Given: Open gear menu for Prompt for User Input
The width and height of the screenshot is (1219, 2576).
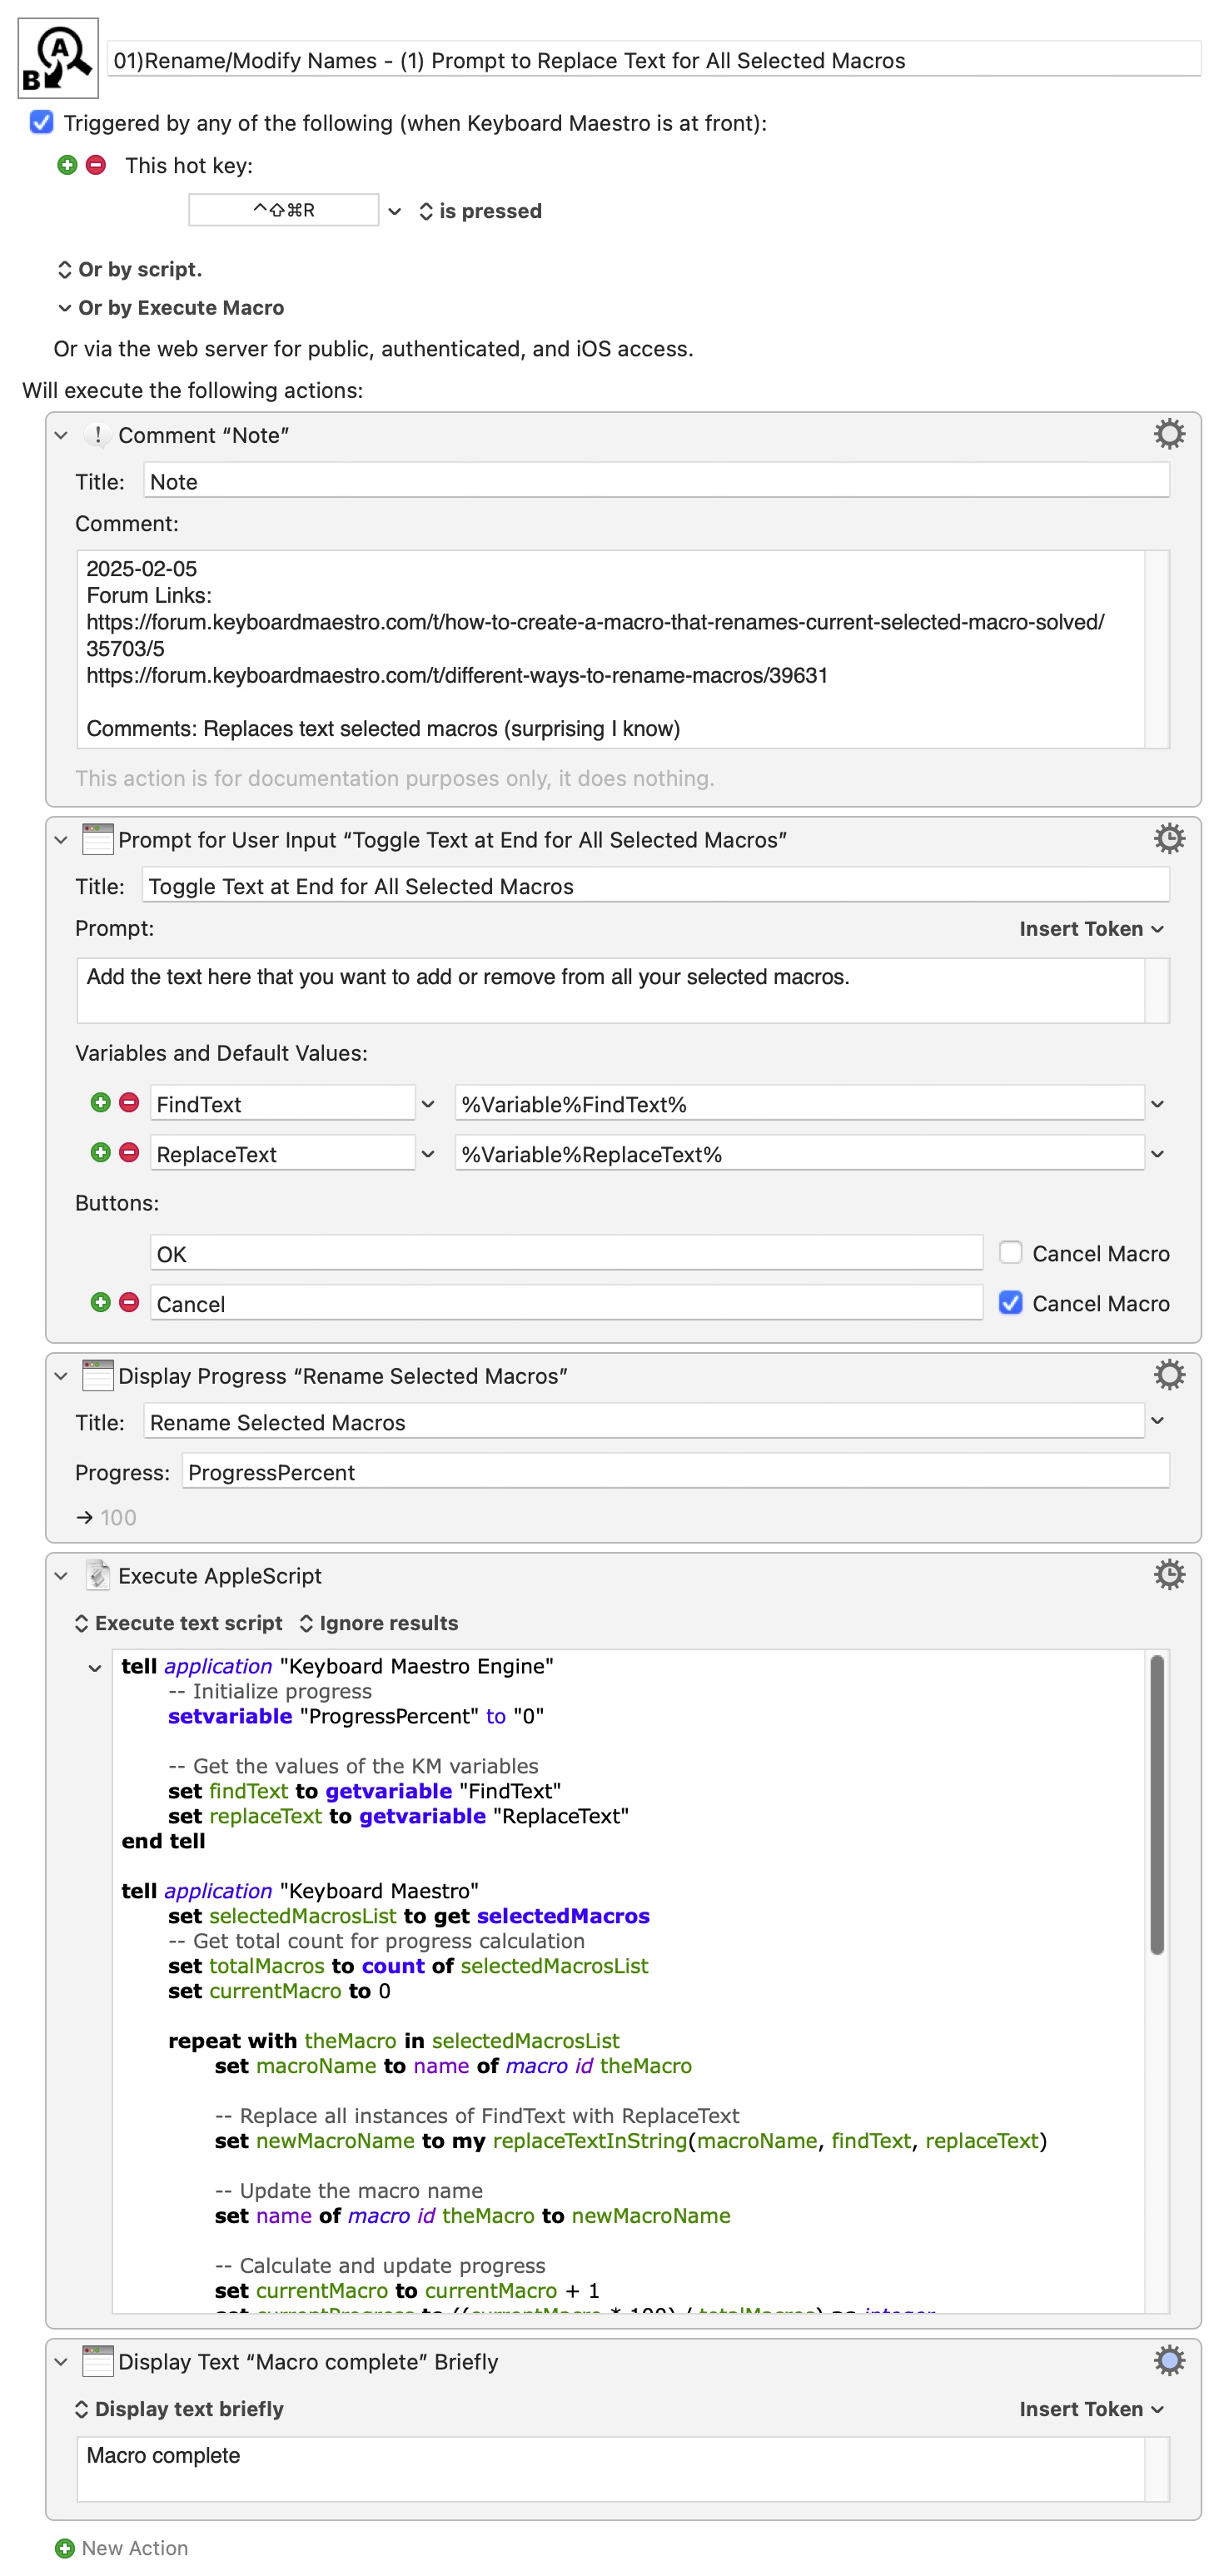Looking at the screenshot, I should [x=1169, y=838].
